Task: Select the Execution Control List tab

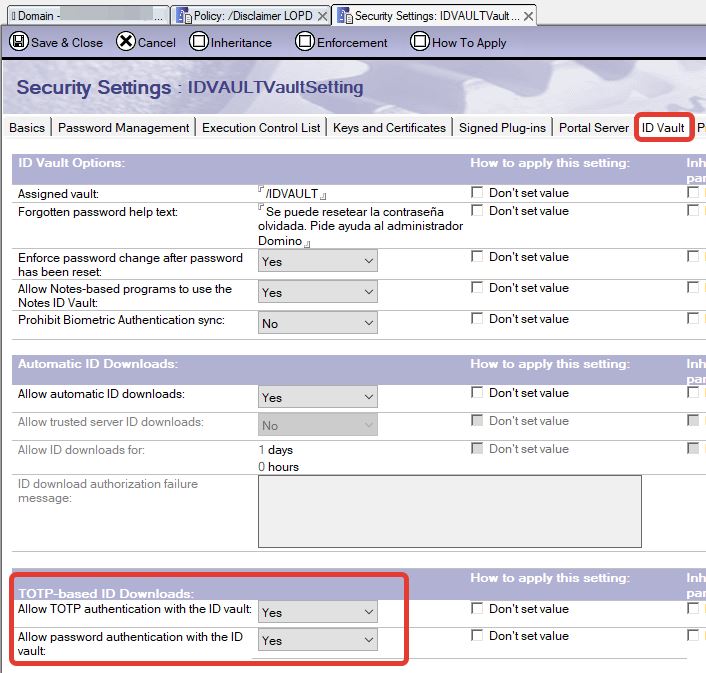Action: pos(261,128)
